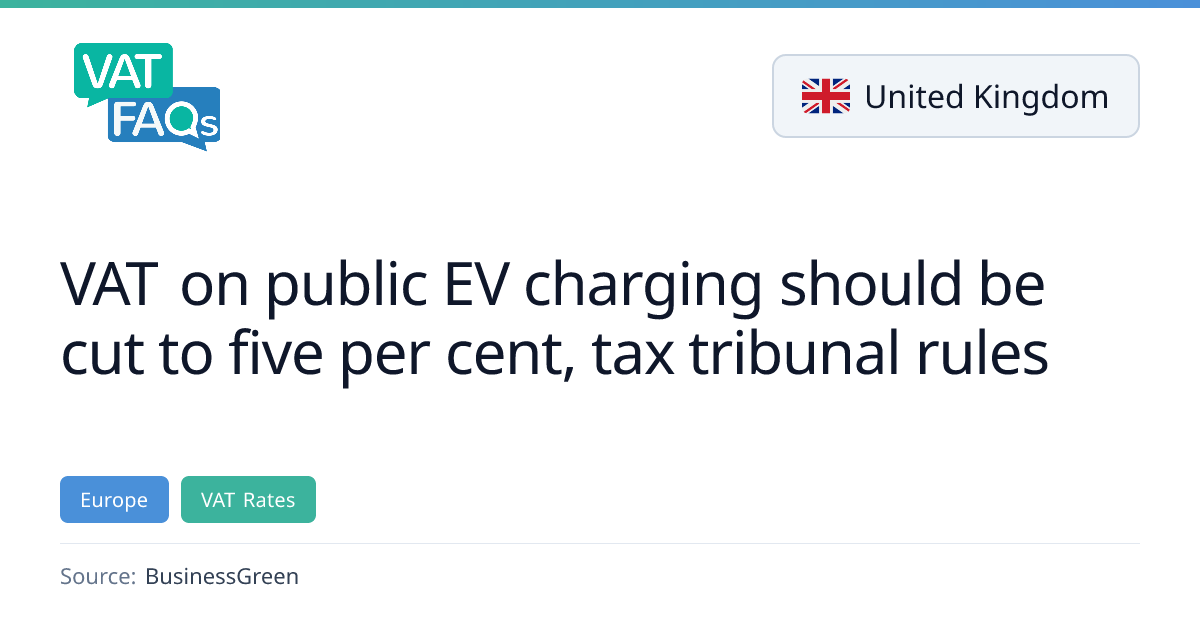Select the VAT Rates tag
This screenshot has height=630, width=1200.
248,500
